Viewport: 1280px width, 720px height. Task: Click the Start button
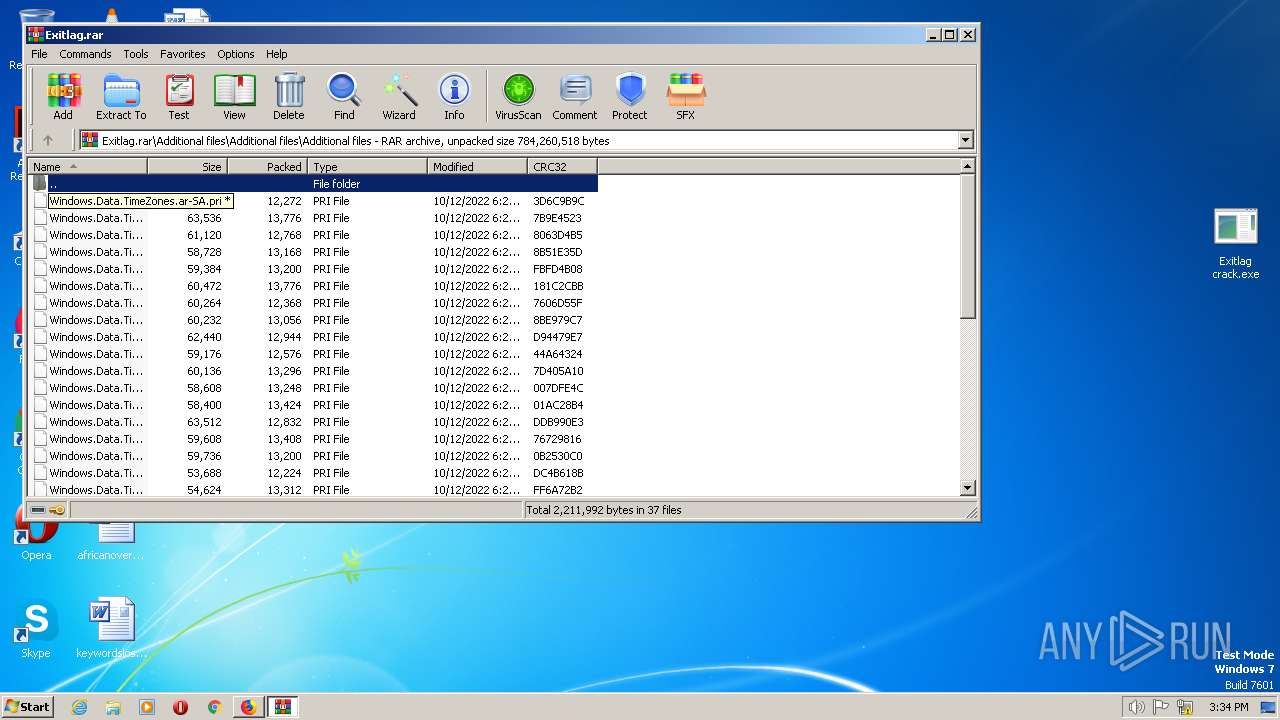point(28,706)
